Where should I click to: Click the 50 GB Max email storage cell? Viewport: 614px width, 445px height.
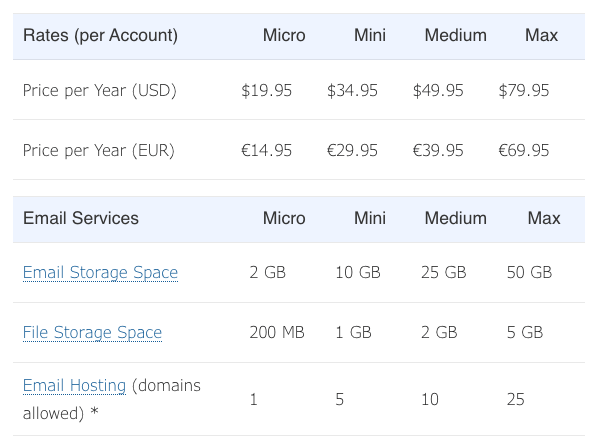point(529,272)
